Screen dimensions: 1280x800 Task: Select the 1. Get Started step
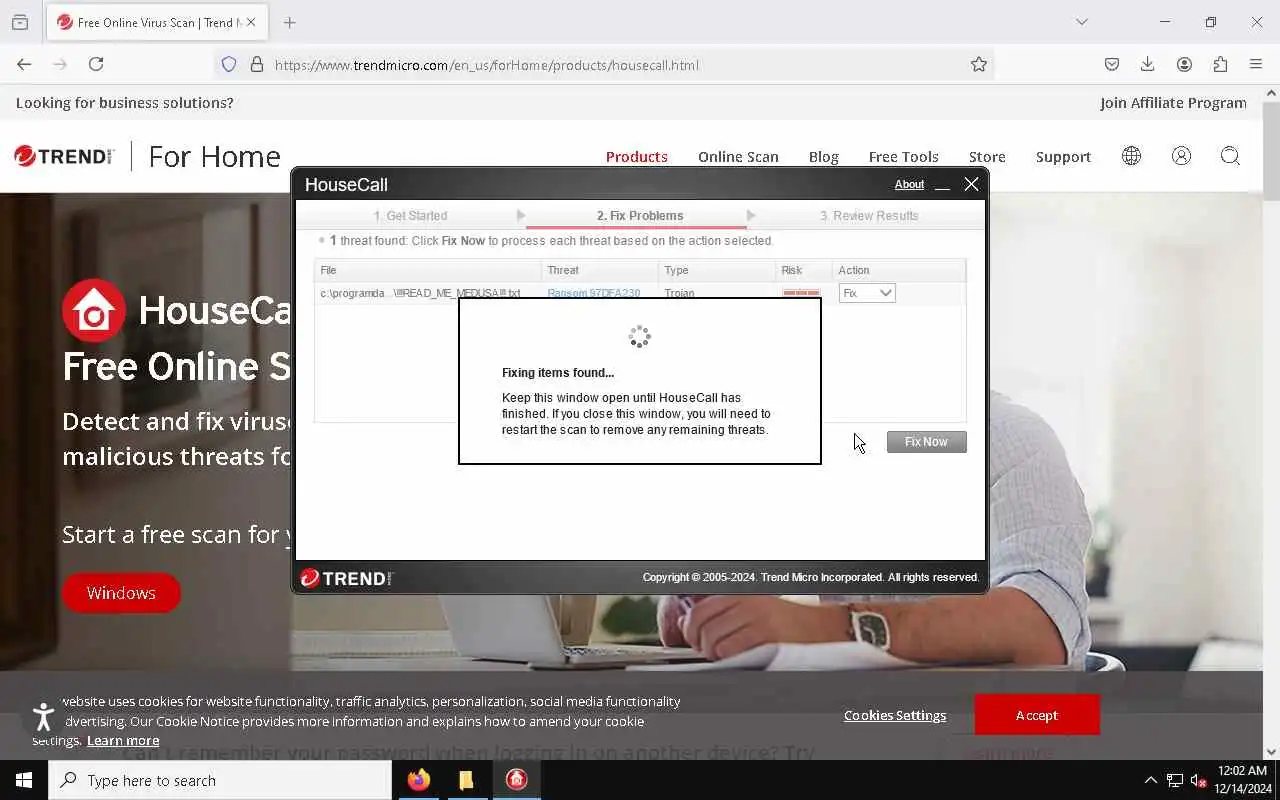410,216
